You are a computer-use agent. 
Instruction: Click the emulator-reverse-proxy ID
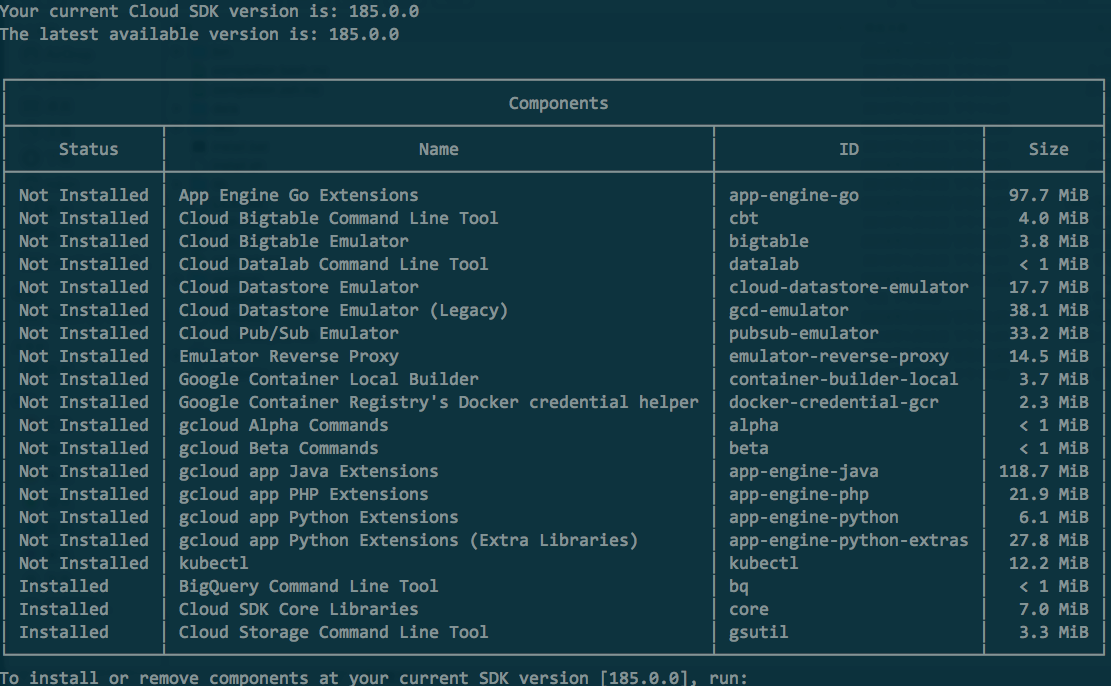pyautogui.click(x=838, y=356)
